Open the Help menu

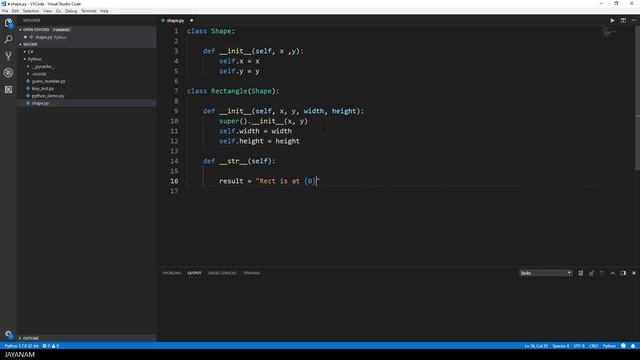tap(104, 11)
